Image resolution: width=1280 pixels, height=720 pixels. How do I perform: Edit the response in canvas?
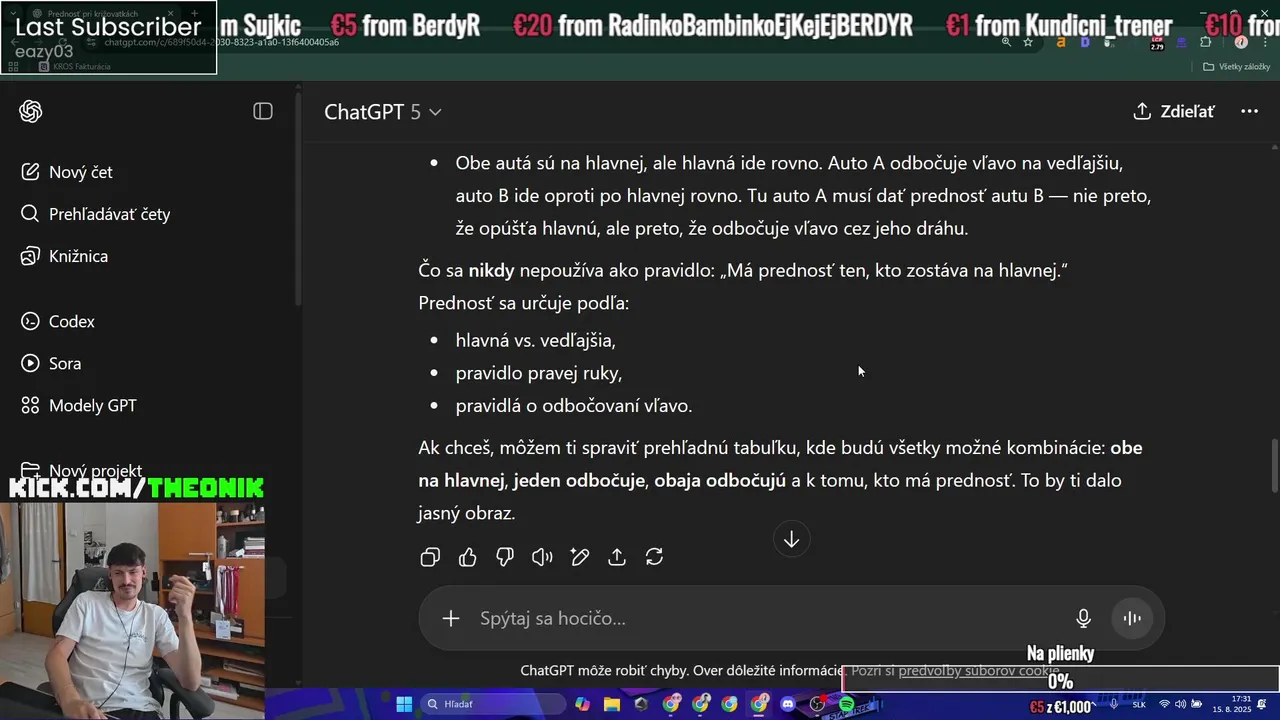pyautogui.click(x=580, y=557)
